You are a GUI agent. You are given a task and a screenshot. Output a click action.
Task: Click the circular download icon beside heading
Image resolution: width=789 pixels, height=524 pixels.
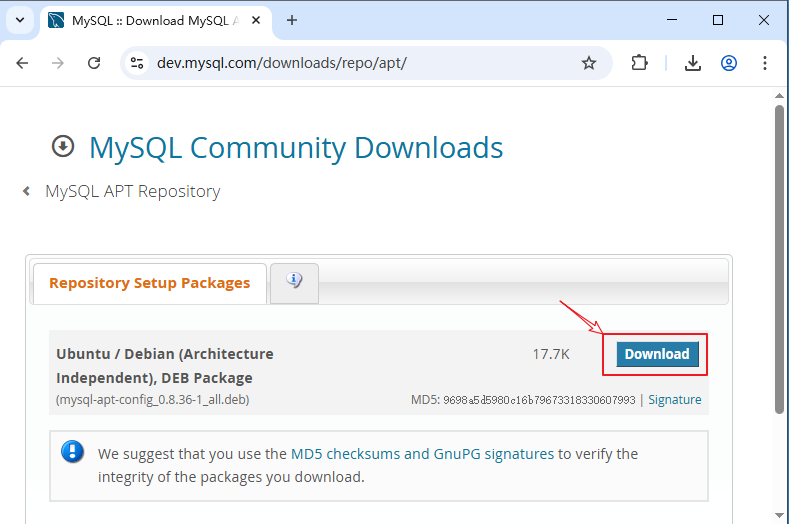coord(63,146)
